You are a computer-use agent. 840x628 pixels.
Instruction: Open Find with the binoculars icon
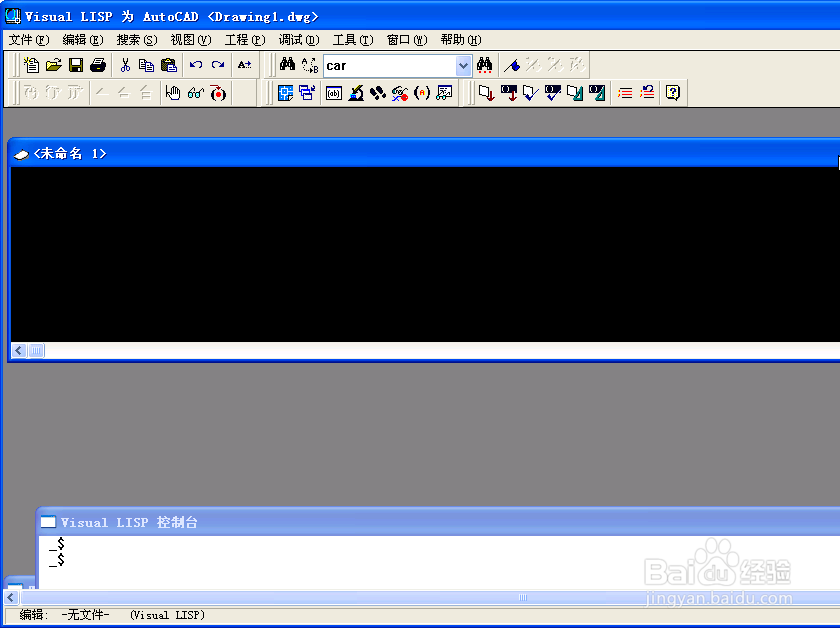pos(288,65)
